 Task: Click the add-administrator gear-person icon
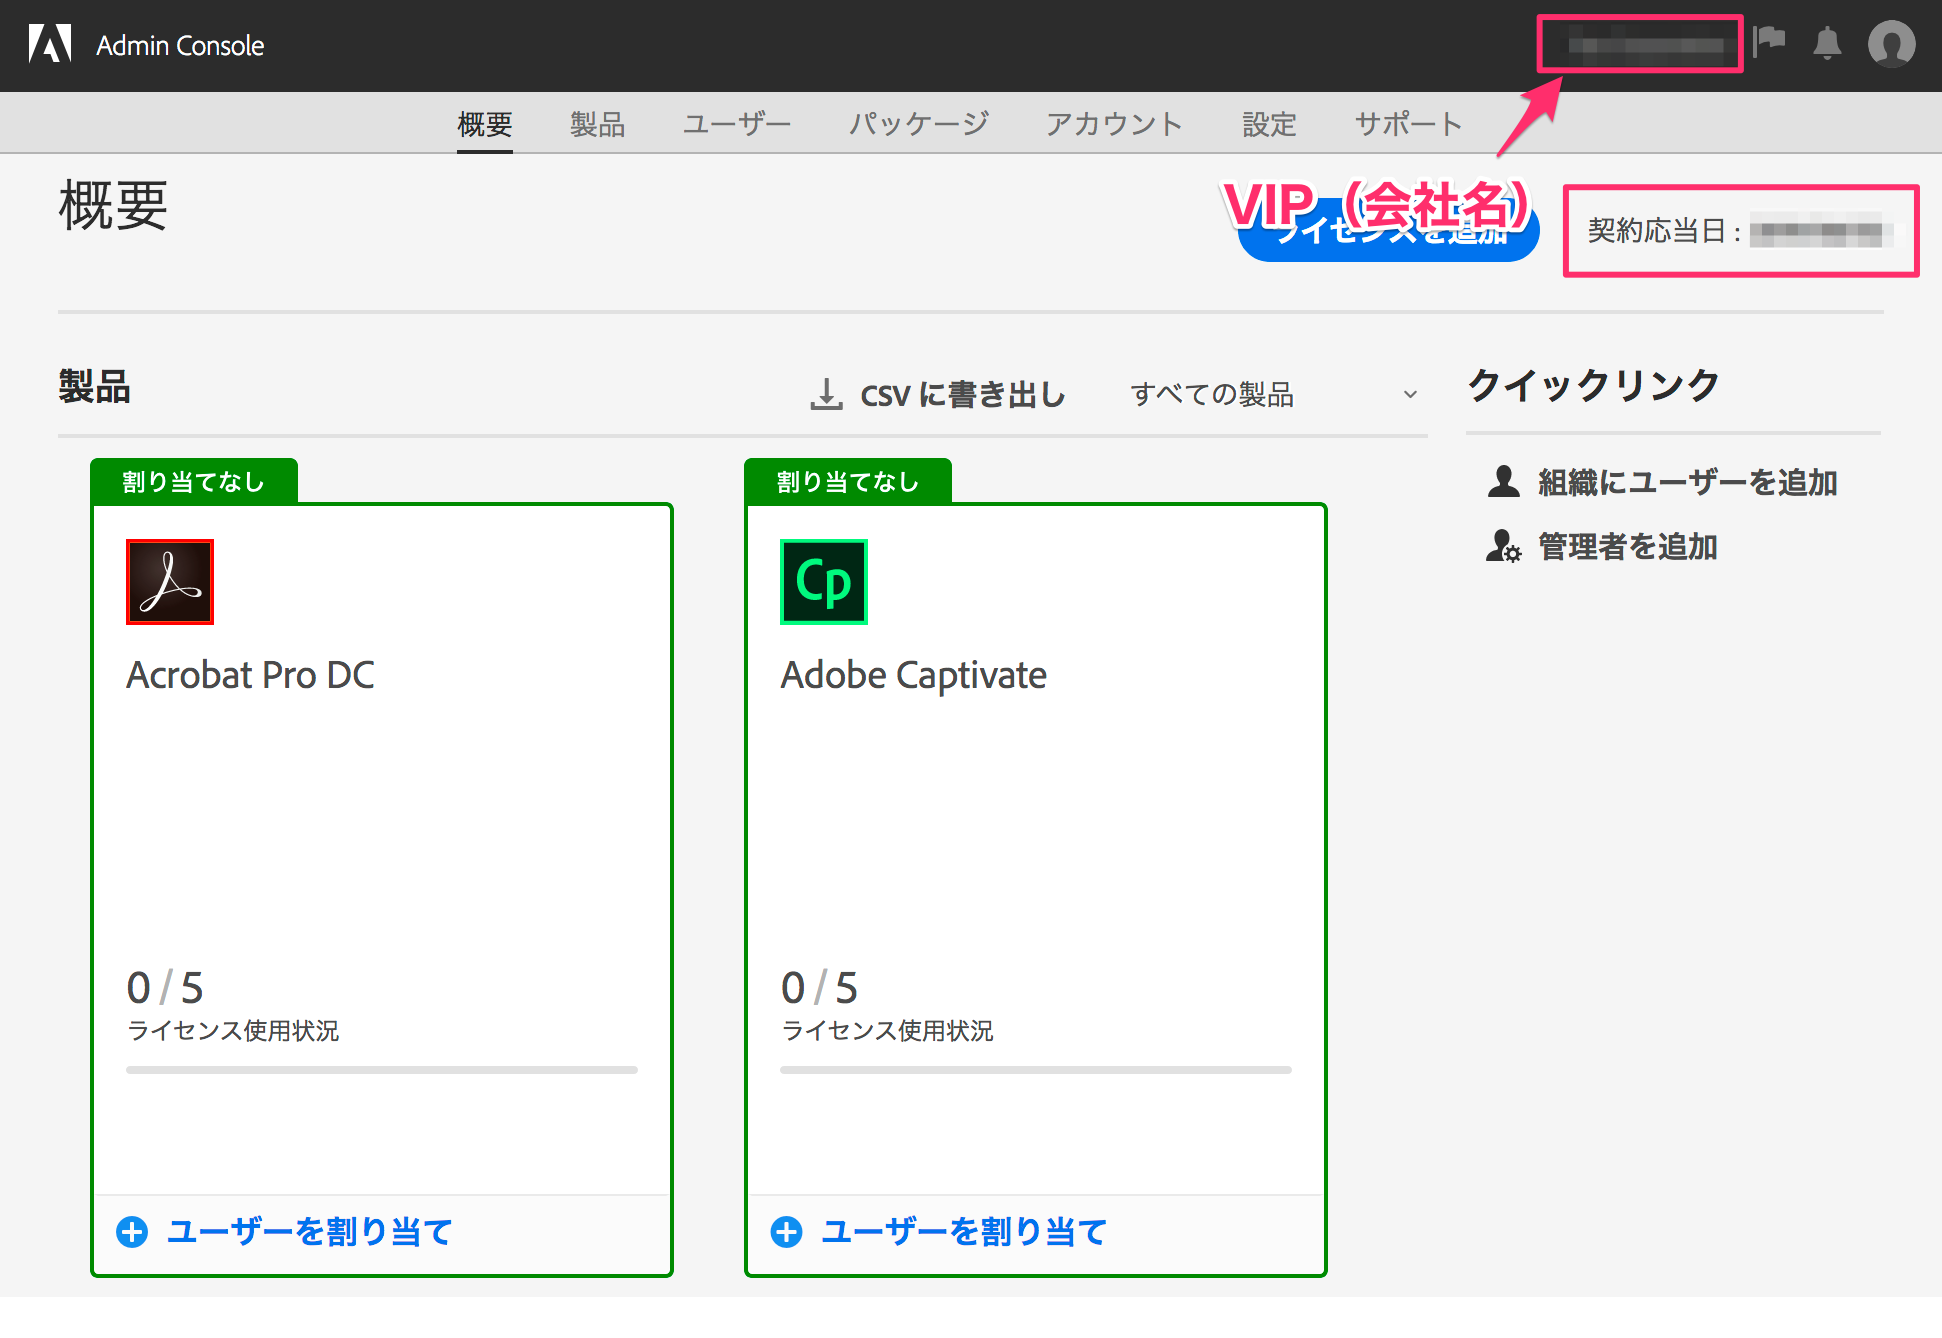(1503, 546)
